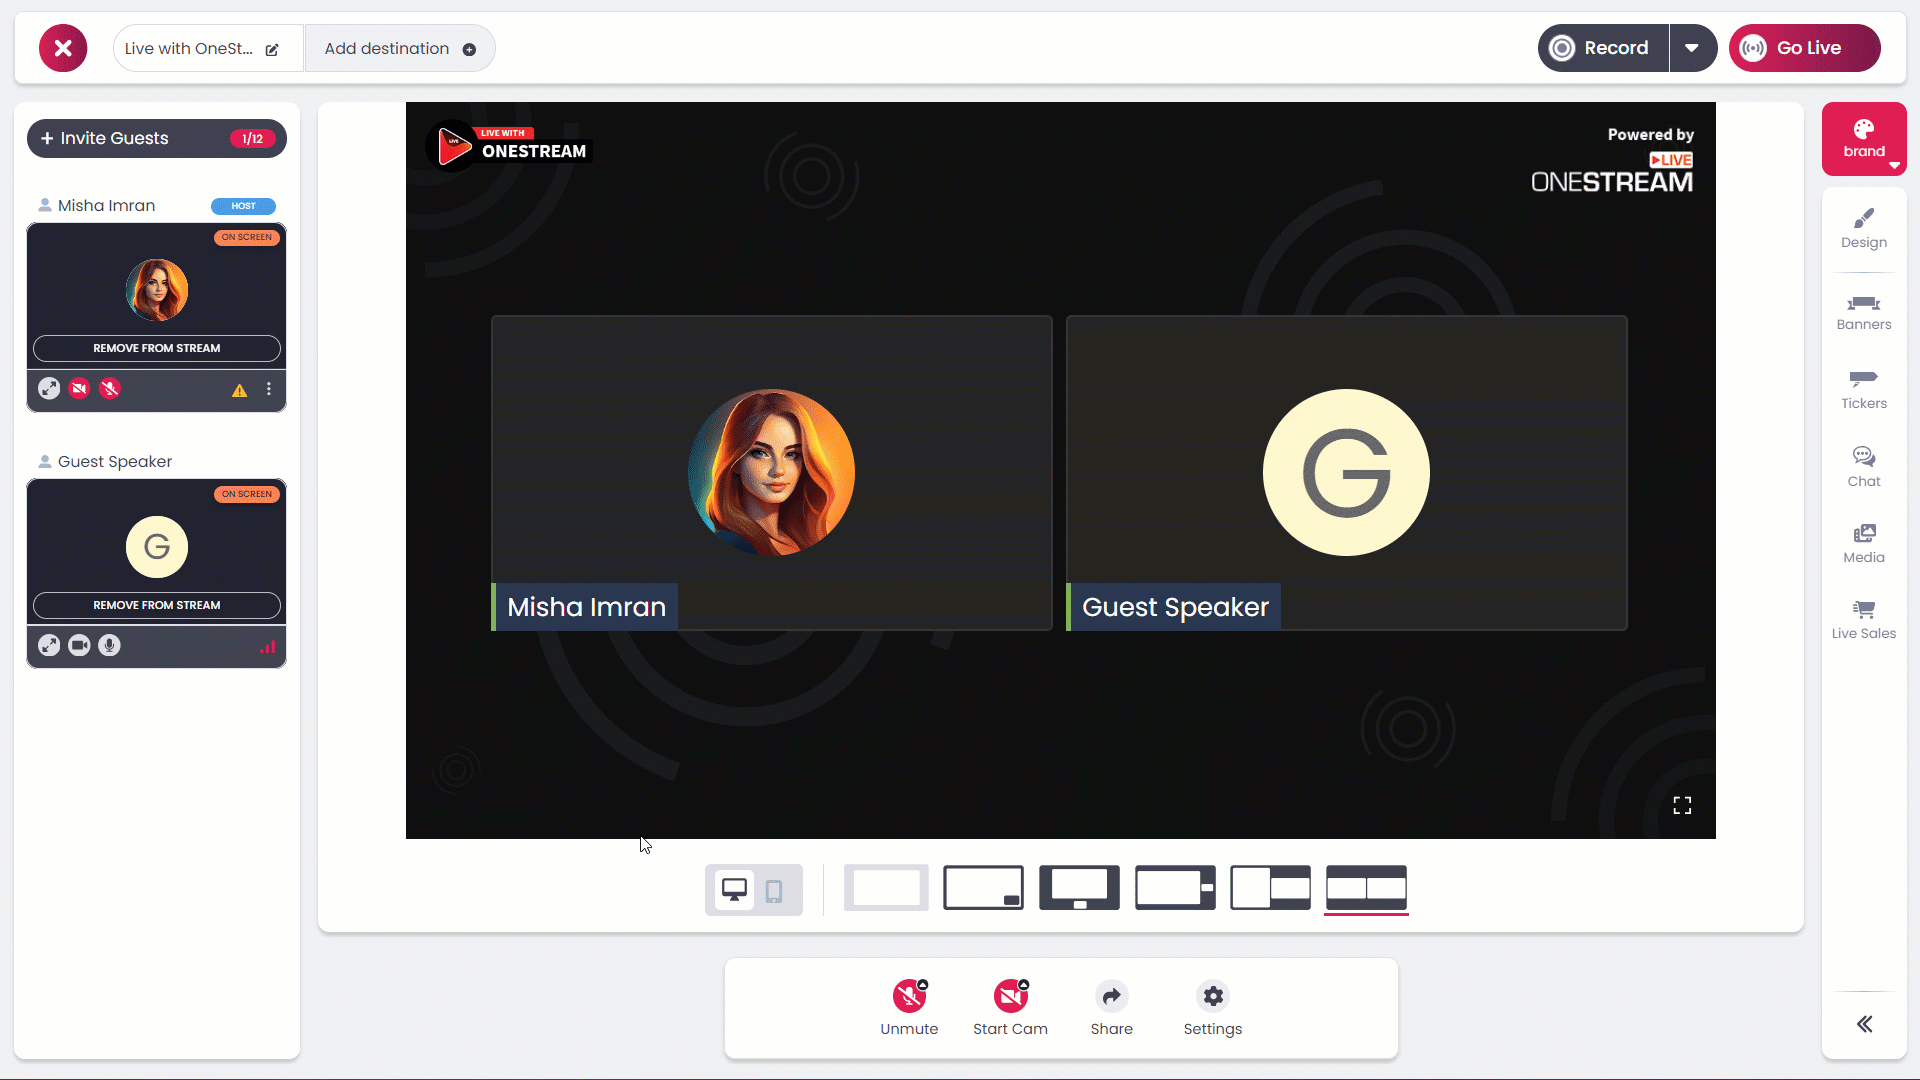
Task: Enter fullscreen preview of stream
Action: pos(1682,806)
